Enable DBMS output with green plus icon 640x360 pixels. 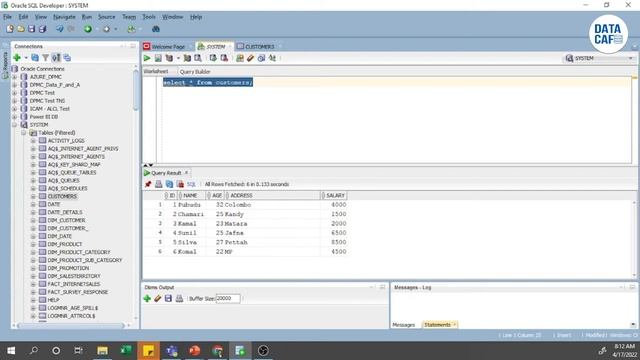click(x=147, y=298)
